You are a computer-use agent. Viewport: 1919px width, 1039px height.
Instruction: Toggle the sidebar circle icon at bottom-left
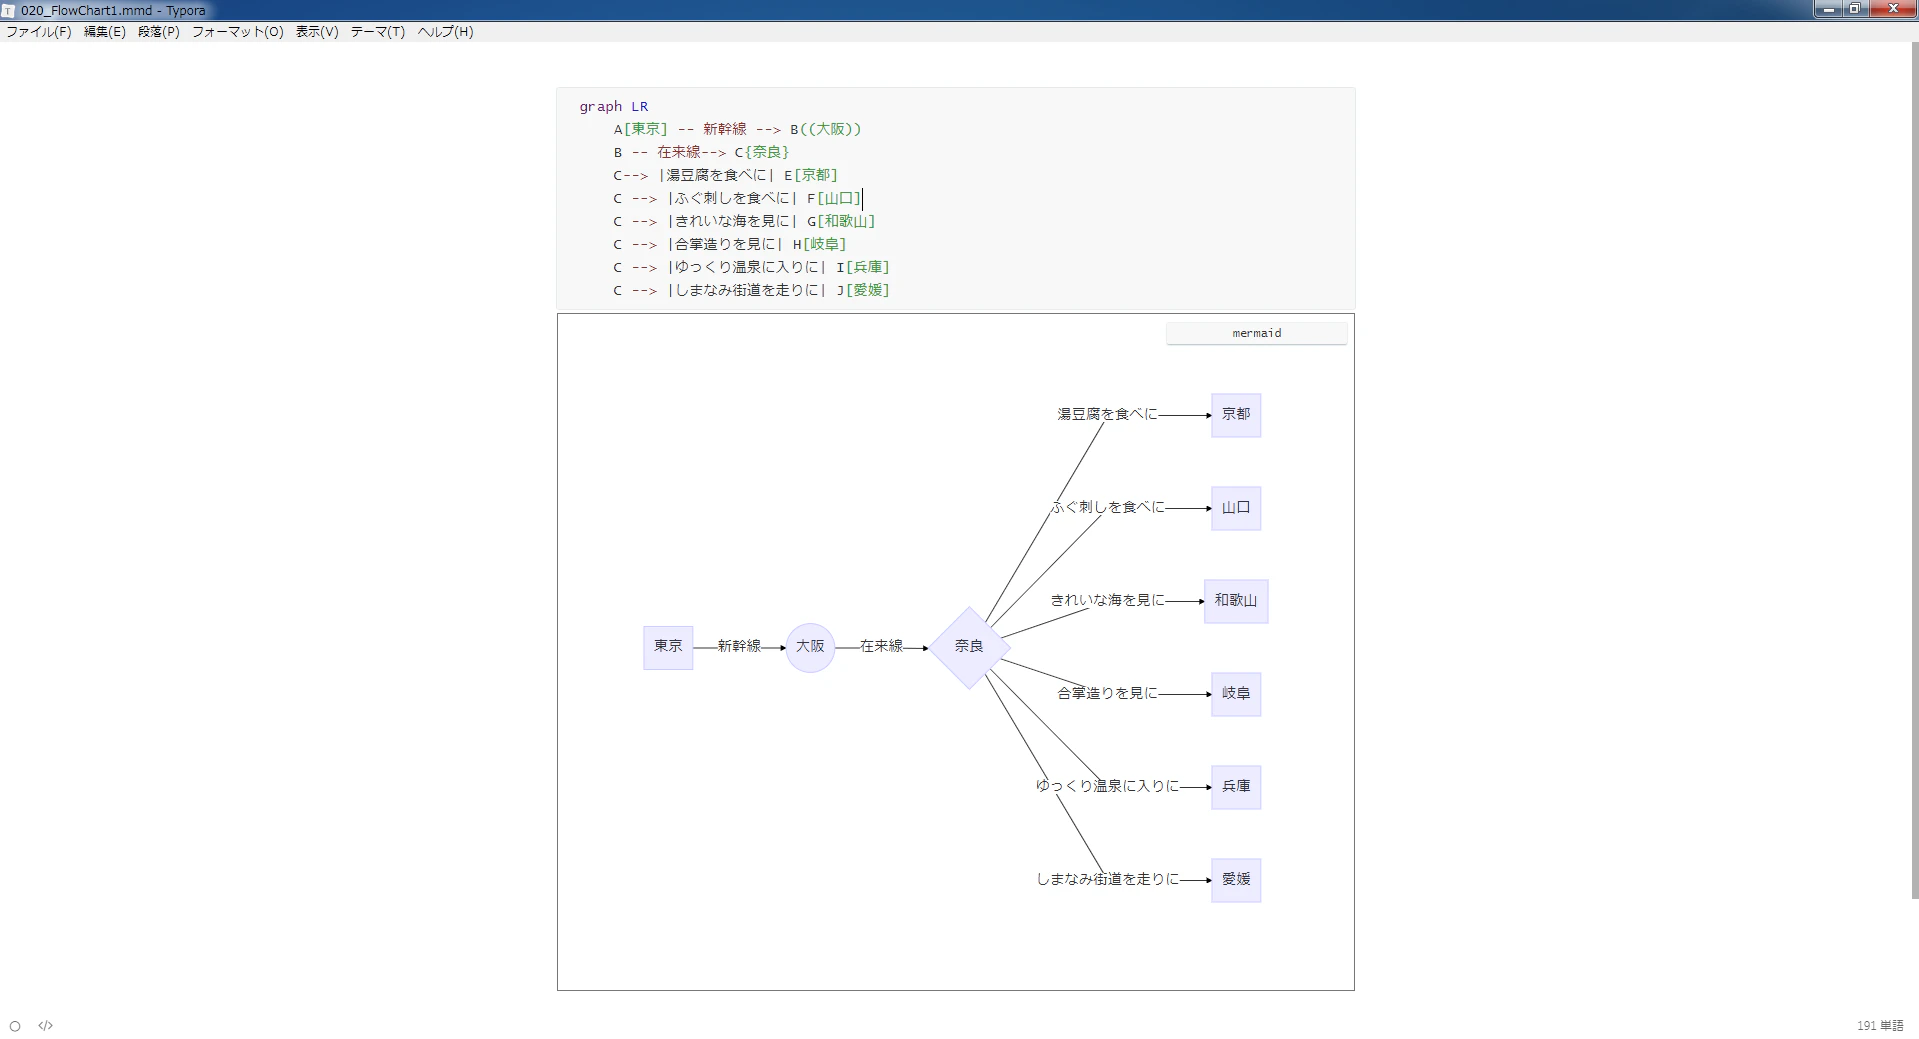coord(15,1026)
